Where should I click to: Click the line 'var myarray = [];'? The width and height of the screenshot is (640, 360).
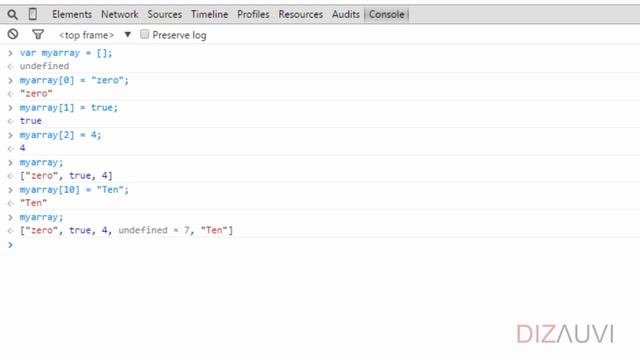click(x=66, y=53)
